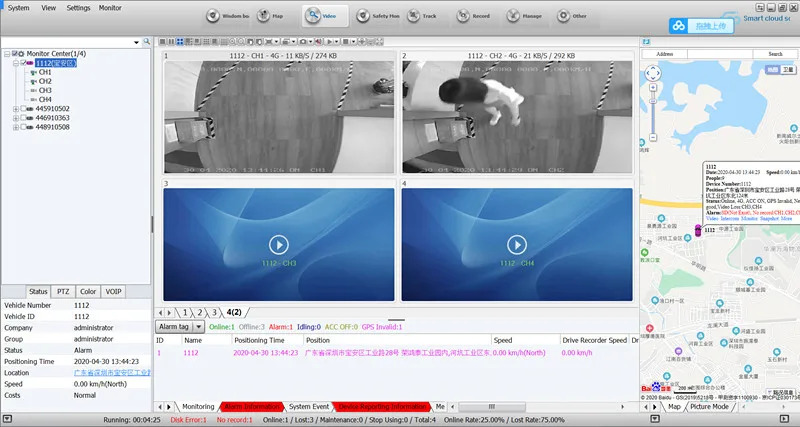Select channel CH2 in vehicle tree
Image resolution: width=800 pixels, height=427 pixels.
pos(45,81)
